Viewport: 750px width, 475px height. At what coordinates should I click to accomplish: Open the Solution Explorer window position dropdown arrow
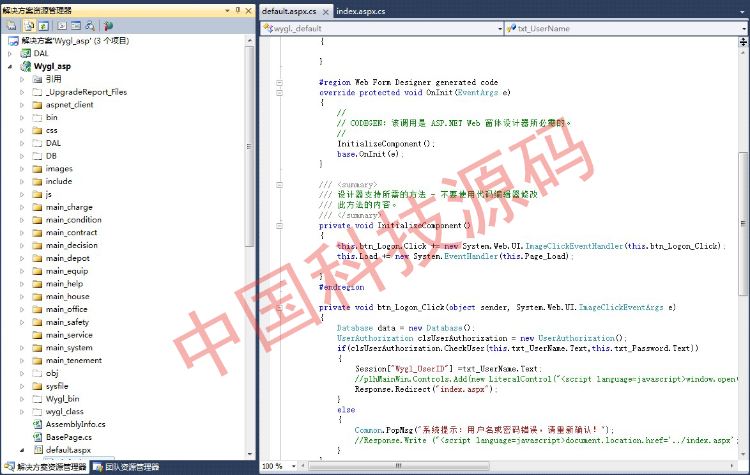click(x=227, y=10)
